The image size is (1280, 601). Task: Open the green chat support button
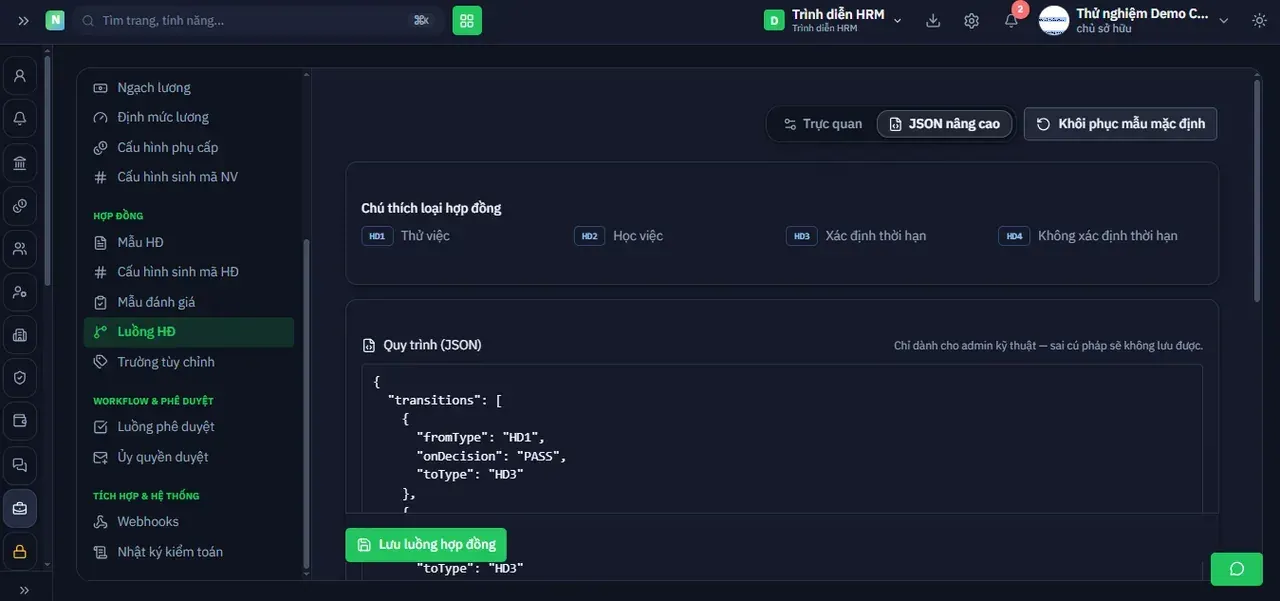tap(1236, 569)
